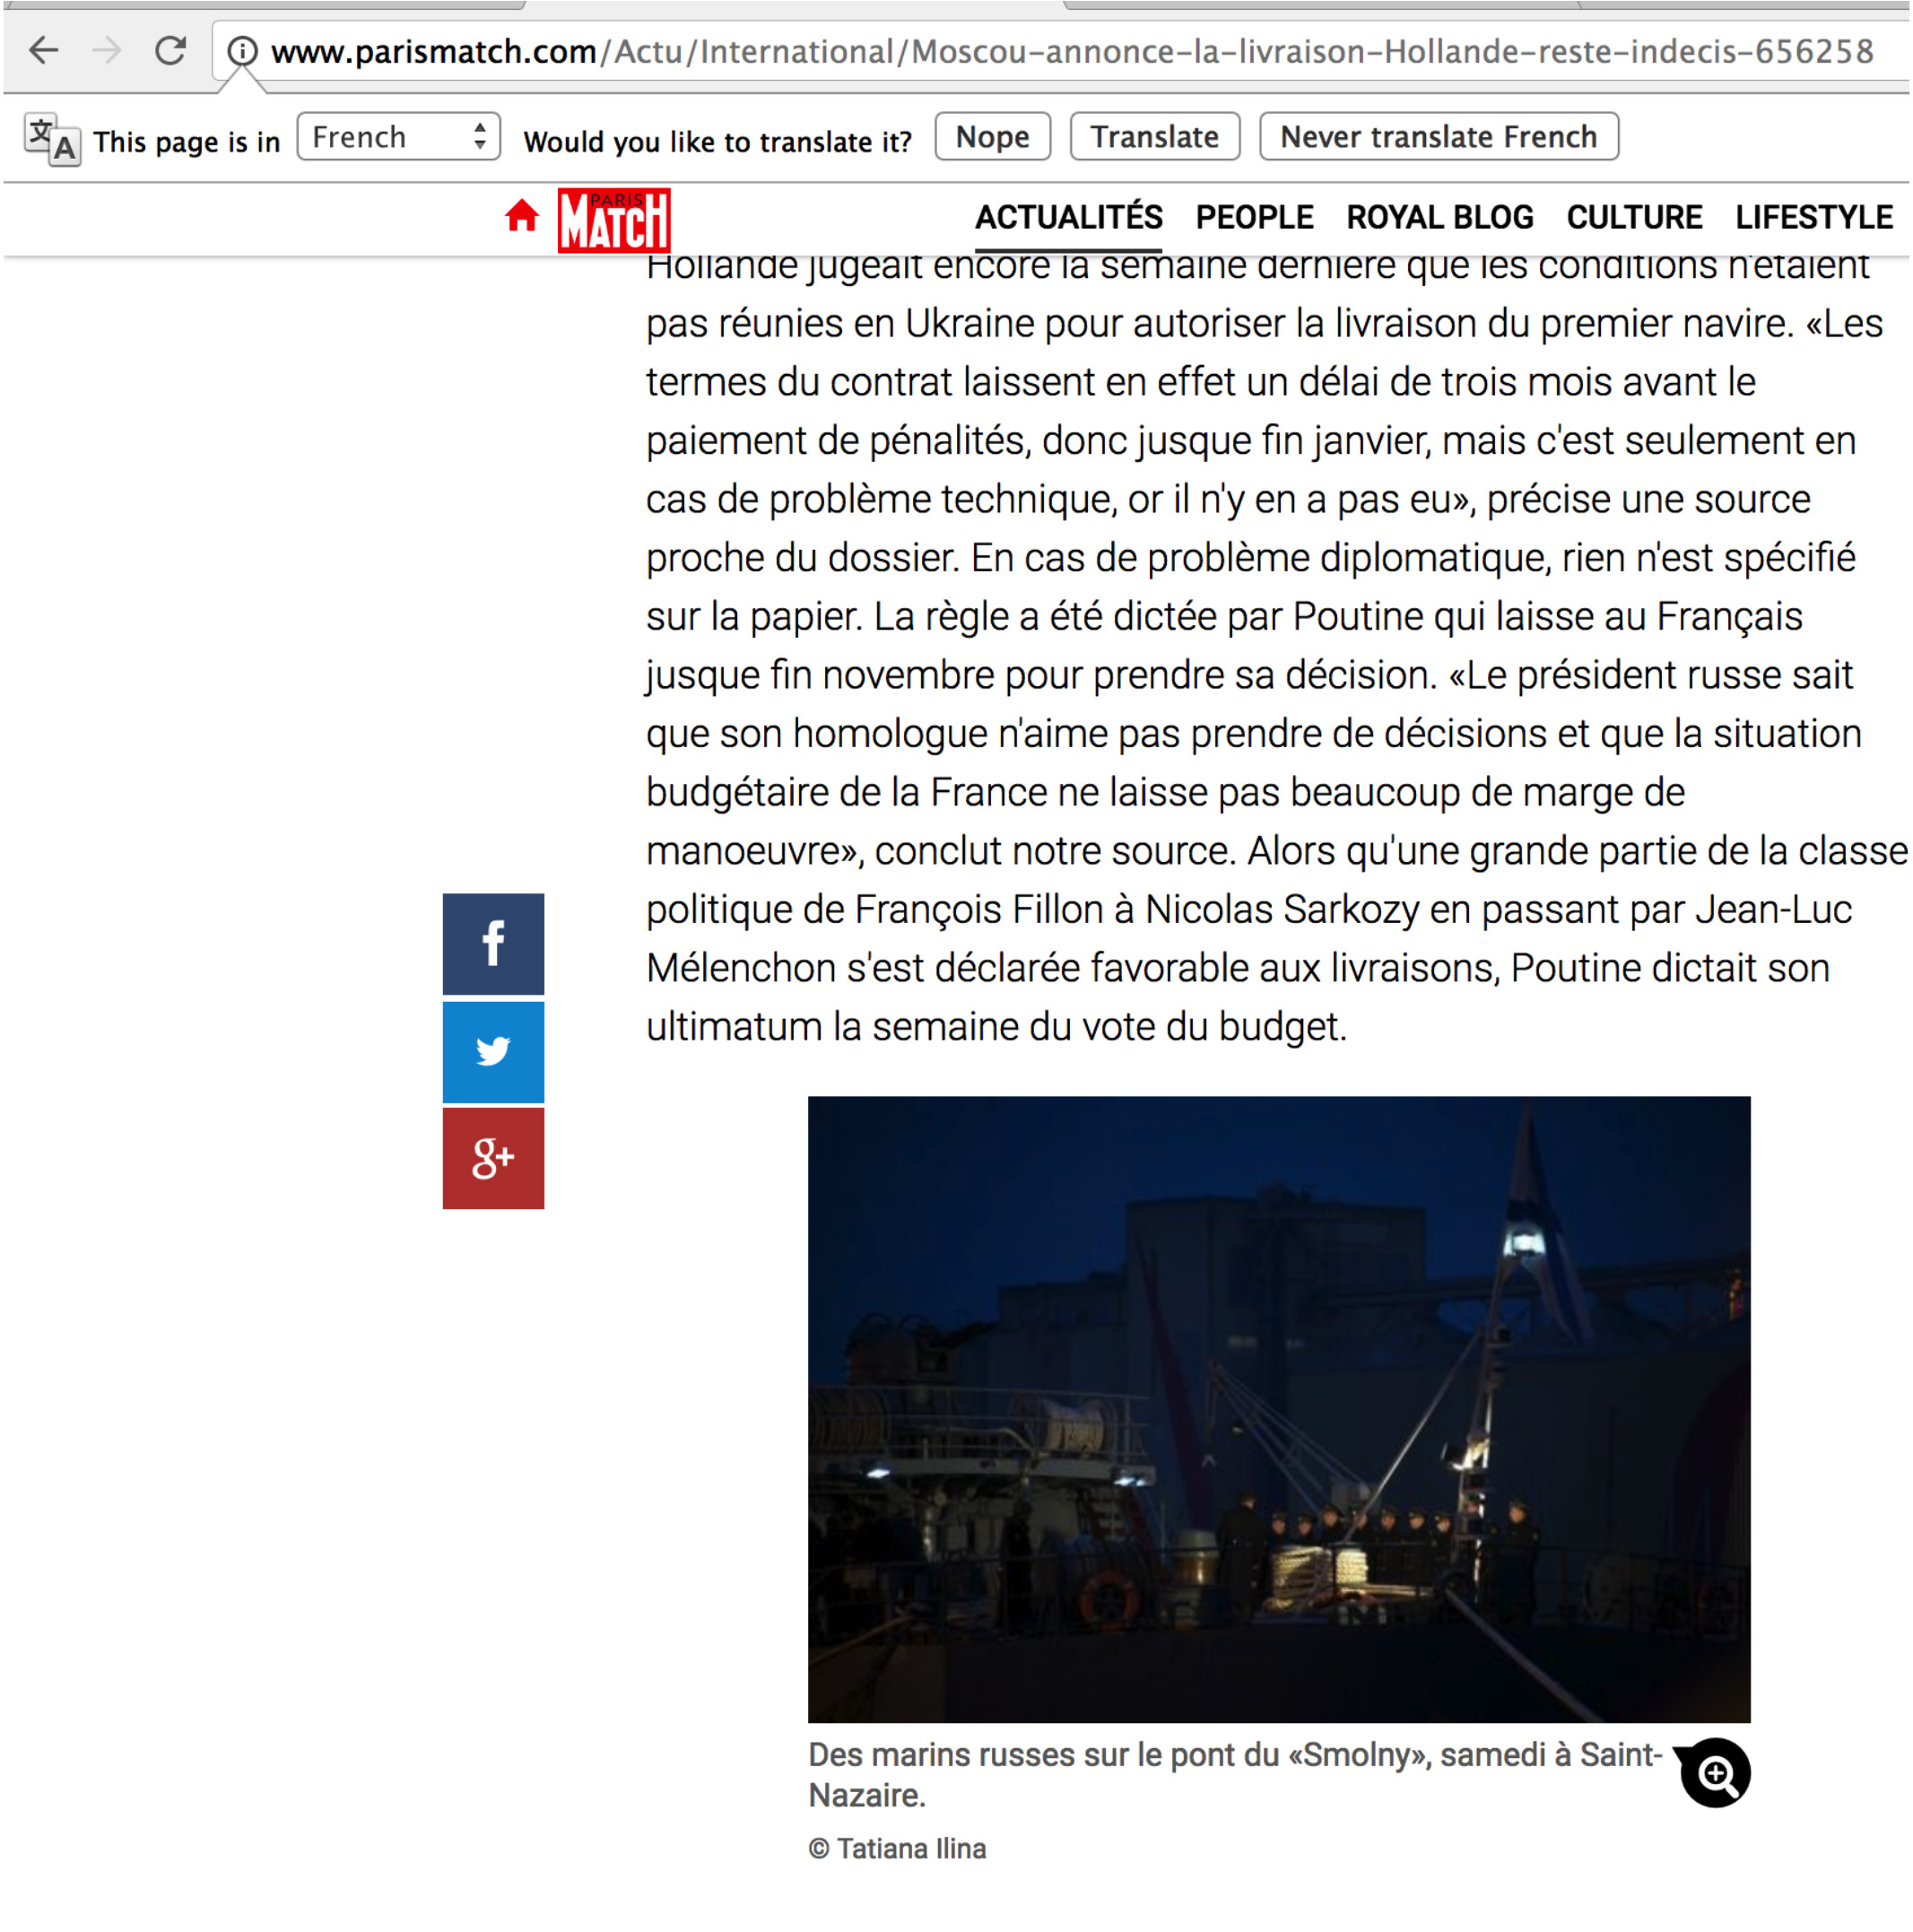Open the French language dropdown

pyautogui.click(x=399, y=137)
